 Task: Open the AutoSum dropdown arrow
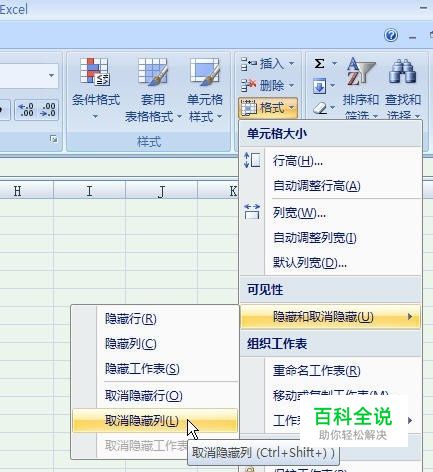334,63
